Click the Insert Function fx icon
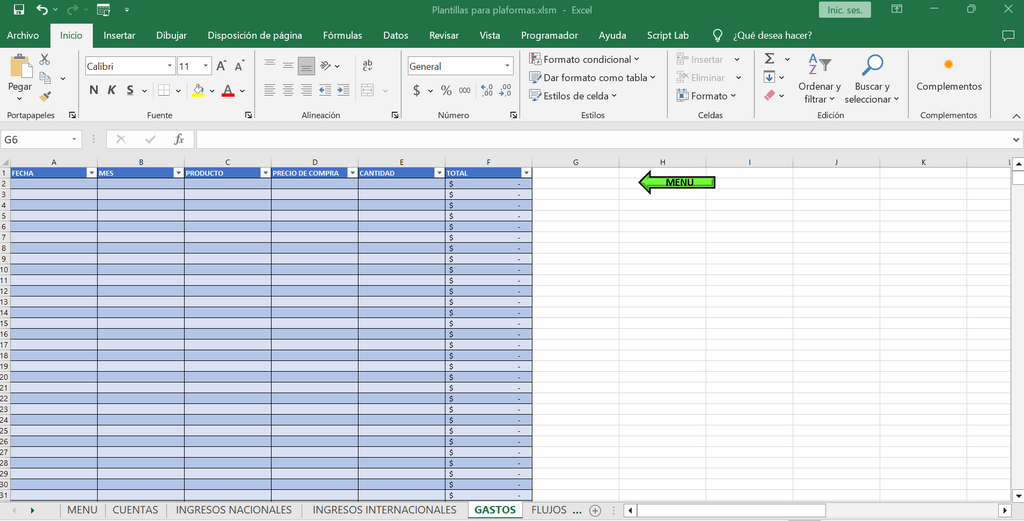Viewport: 1024px width, 521px height. 179,139
